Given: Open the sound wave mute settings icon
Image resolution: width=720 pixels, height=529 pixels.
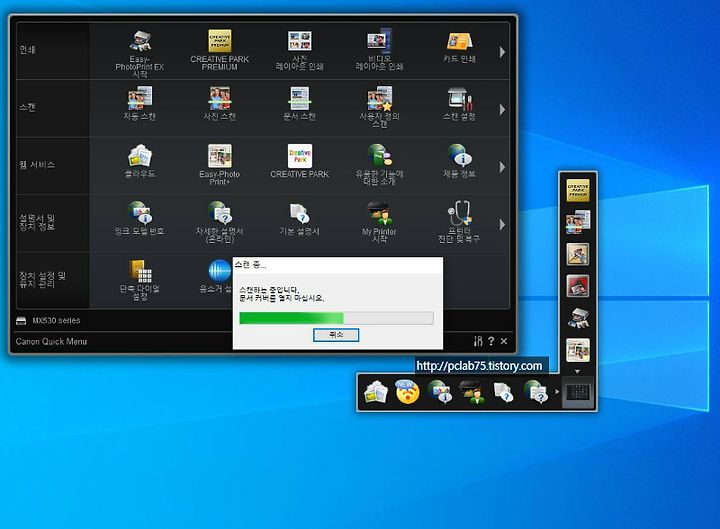Looking at the screenshot, I should tap(219, 271).
